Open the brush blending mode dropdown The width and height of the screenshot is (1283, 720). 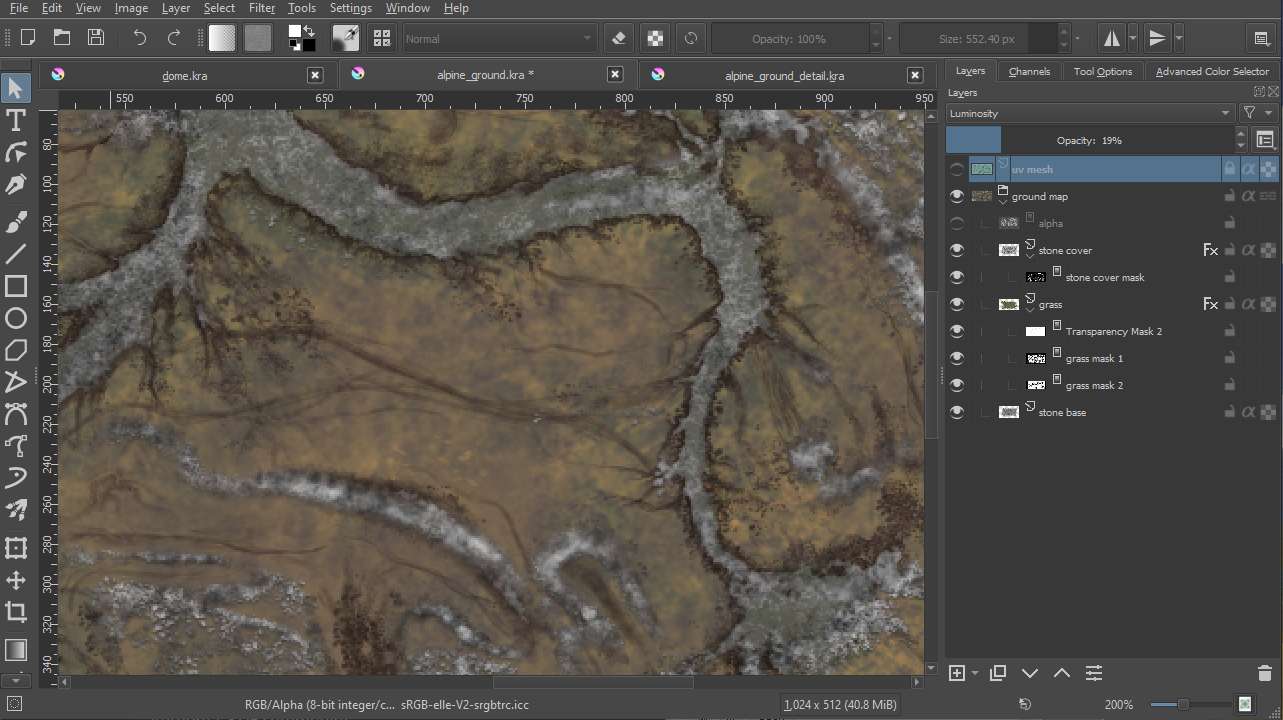pos(499,38)
